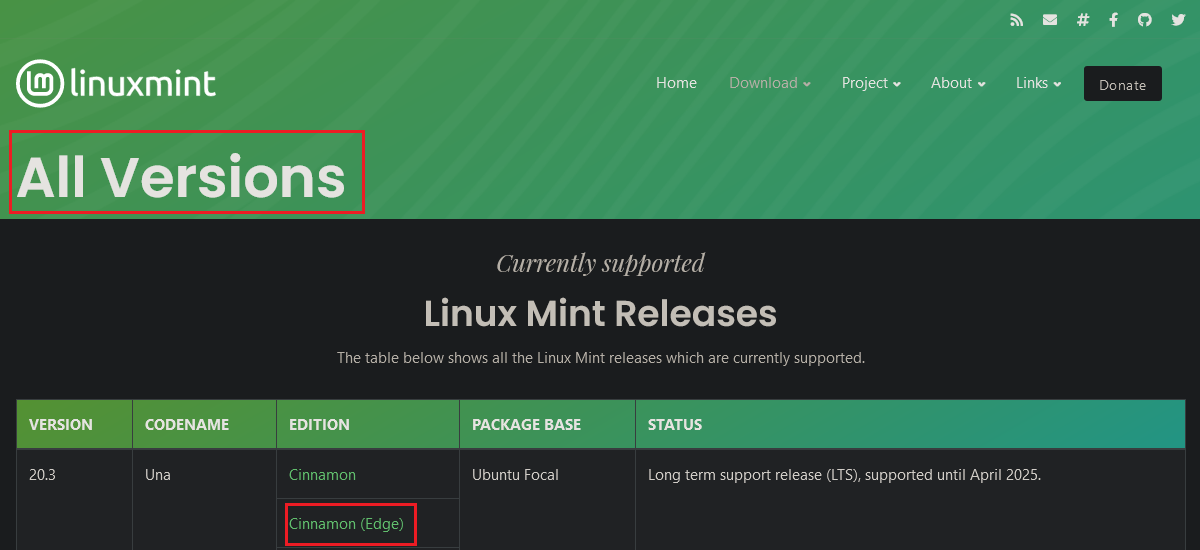1200x550 pixels.
Task: Expand the Links dropdown
Action: pos(1038,83)
